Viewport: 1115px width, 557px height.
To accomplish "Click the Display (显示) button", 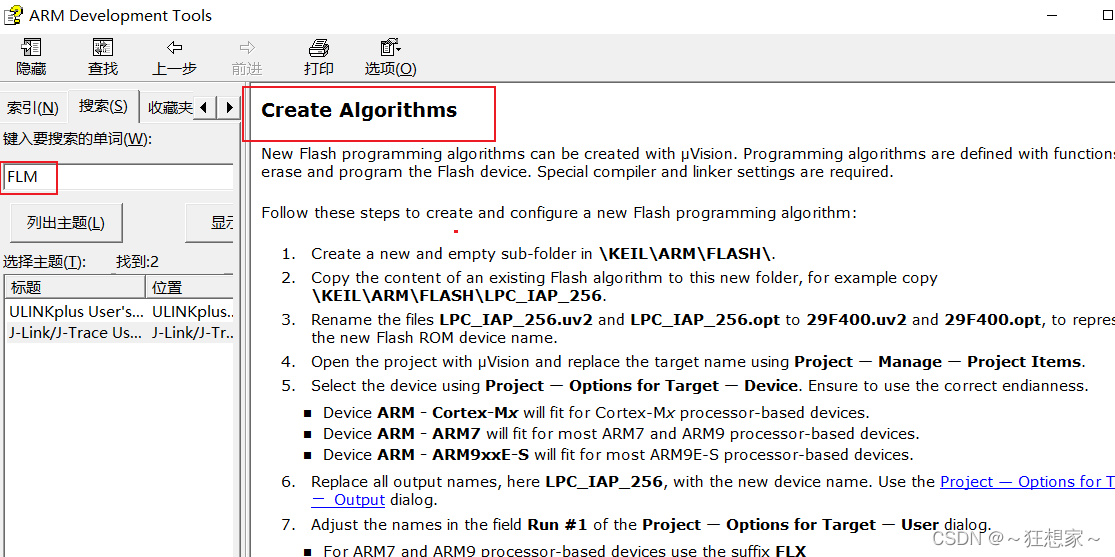I will [x=210, y=223].
